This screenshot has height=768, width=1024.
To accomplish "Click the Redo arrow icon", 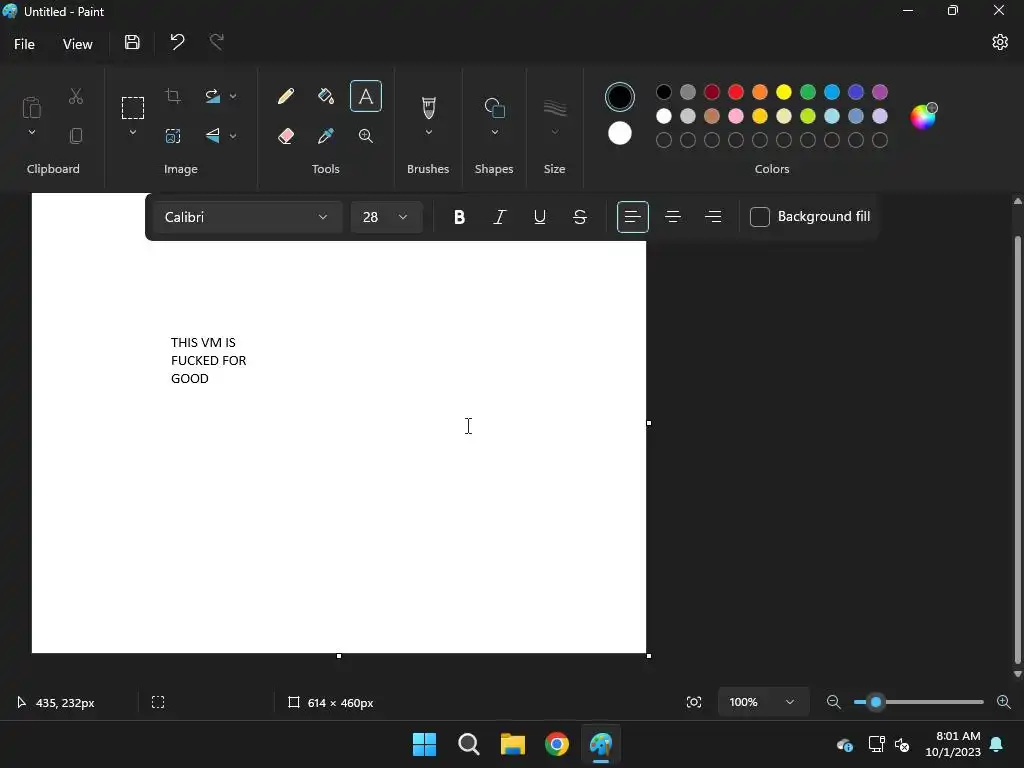I will [x=216, y=42].
